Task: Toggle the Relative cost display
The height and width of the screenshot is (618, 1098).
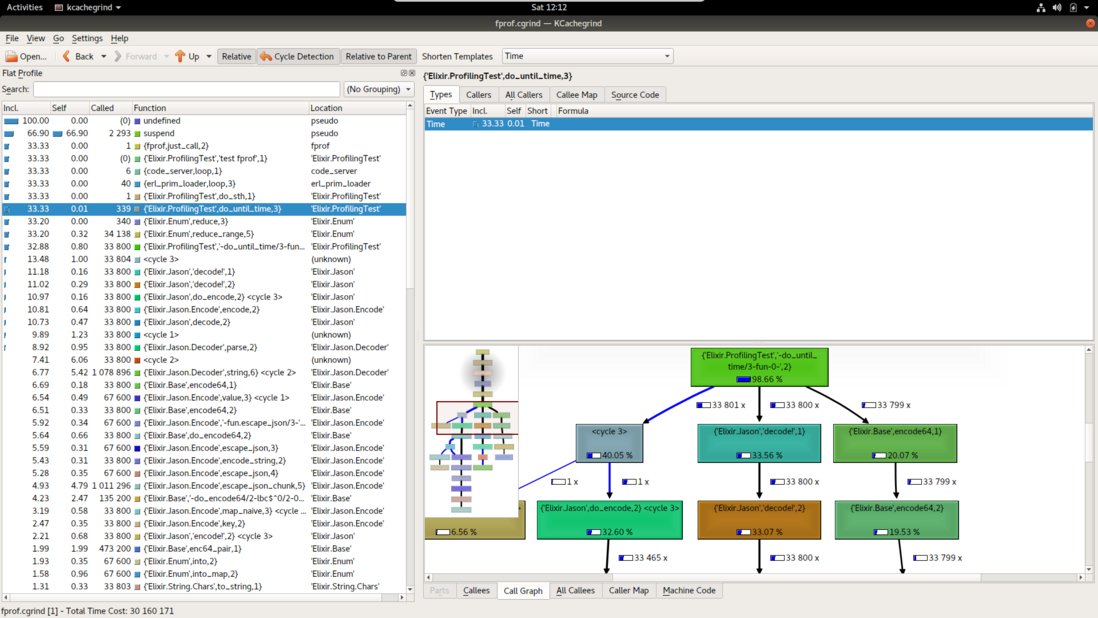Action: pyautogui.click(x=236, y=56)
